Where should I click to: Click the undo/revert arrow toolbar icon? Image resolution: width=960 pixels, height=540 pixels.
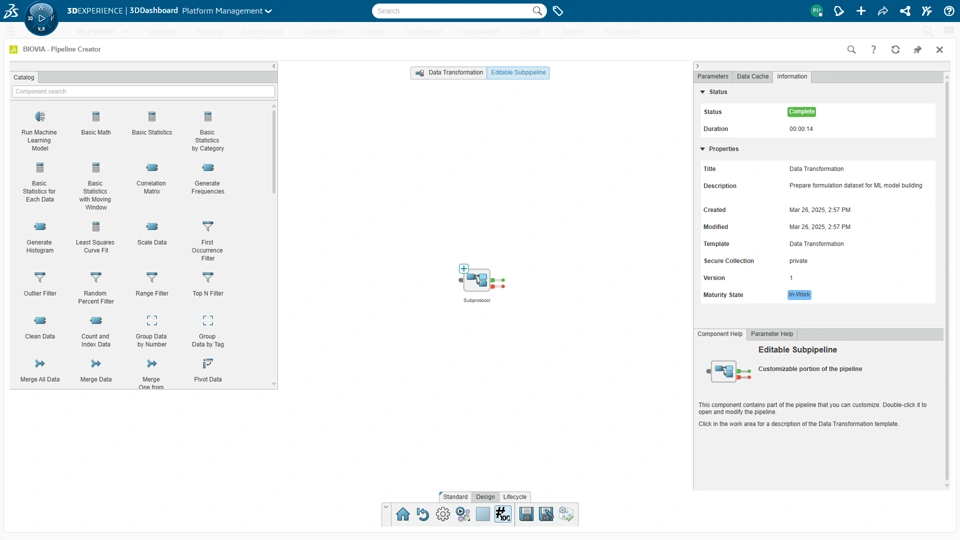(422, 514)
